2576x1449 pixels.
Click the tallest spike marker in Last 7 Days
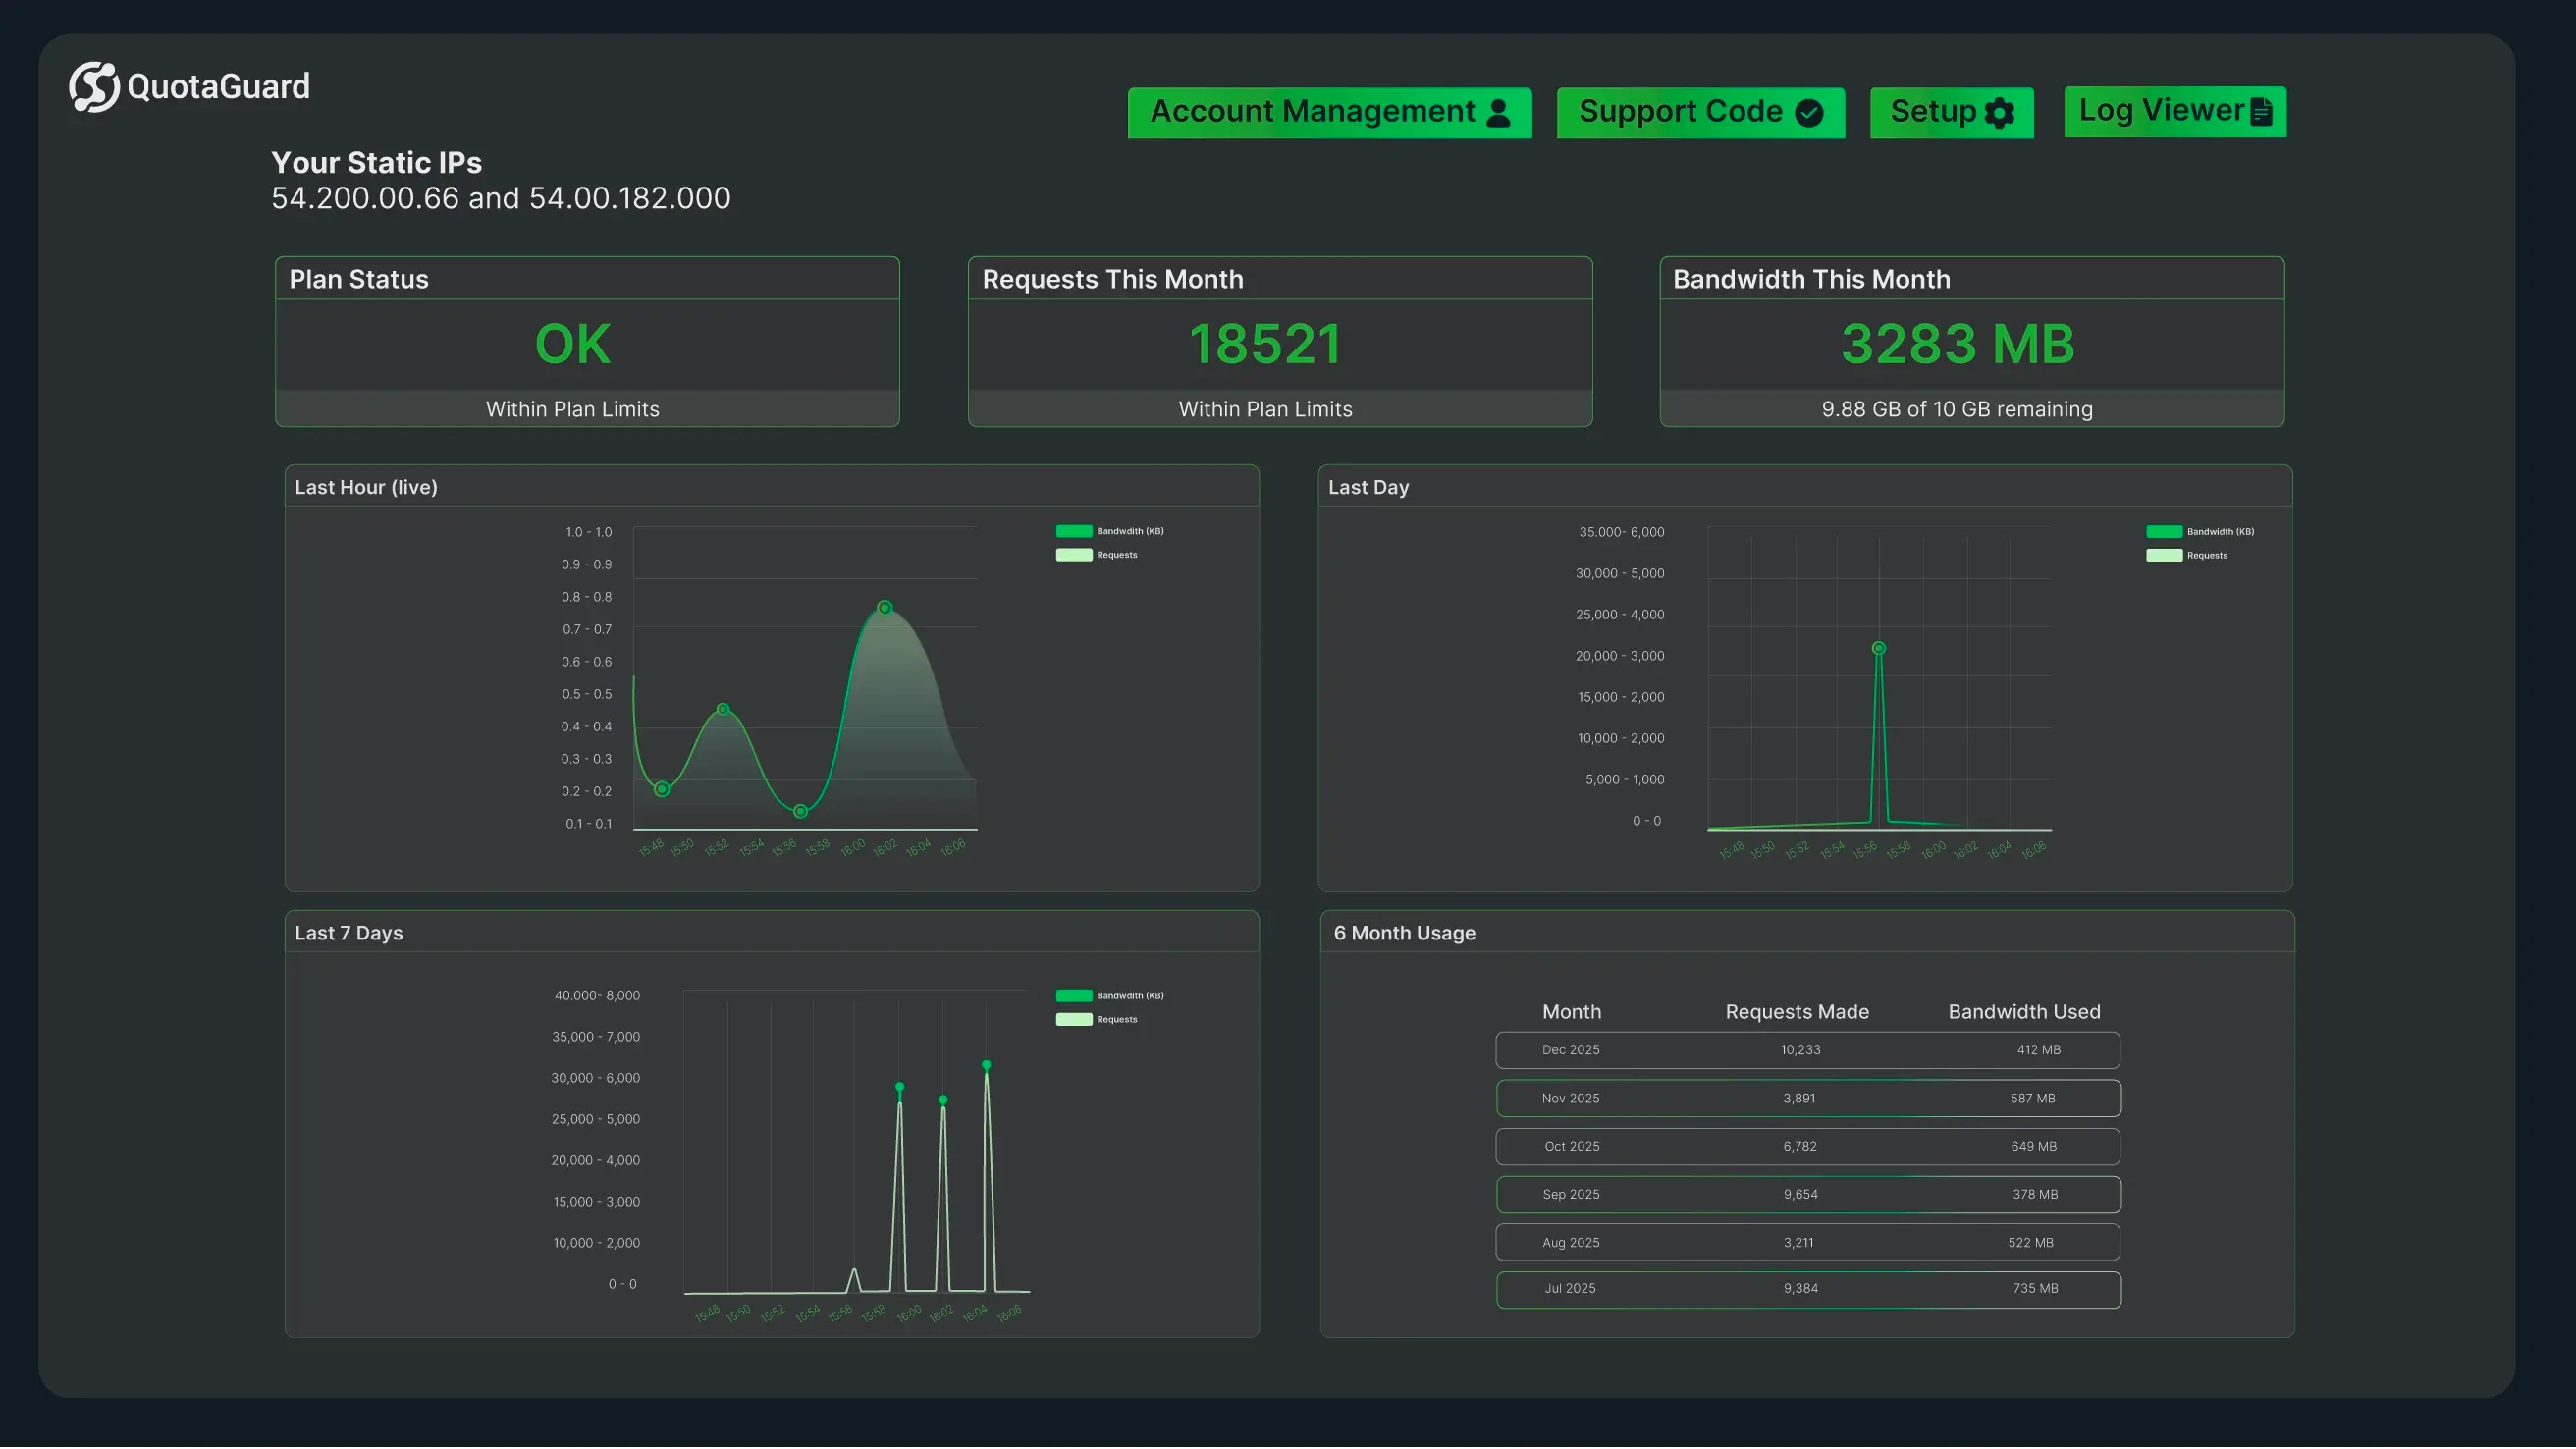tap(985, 1066)
